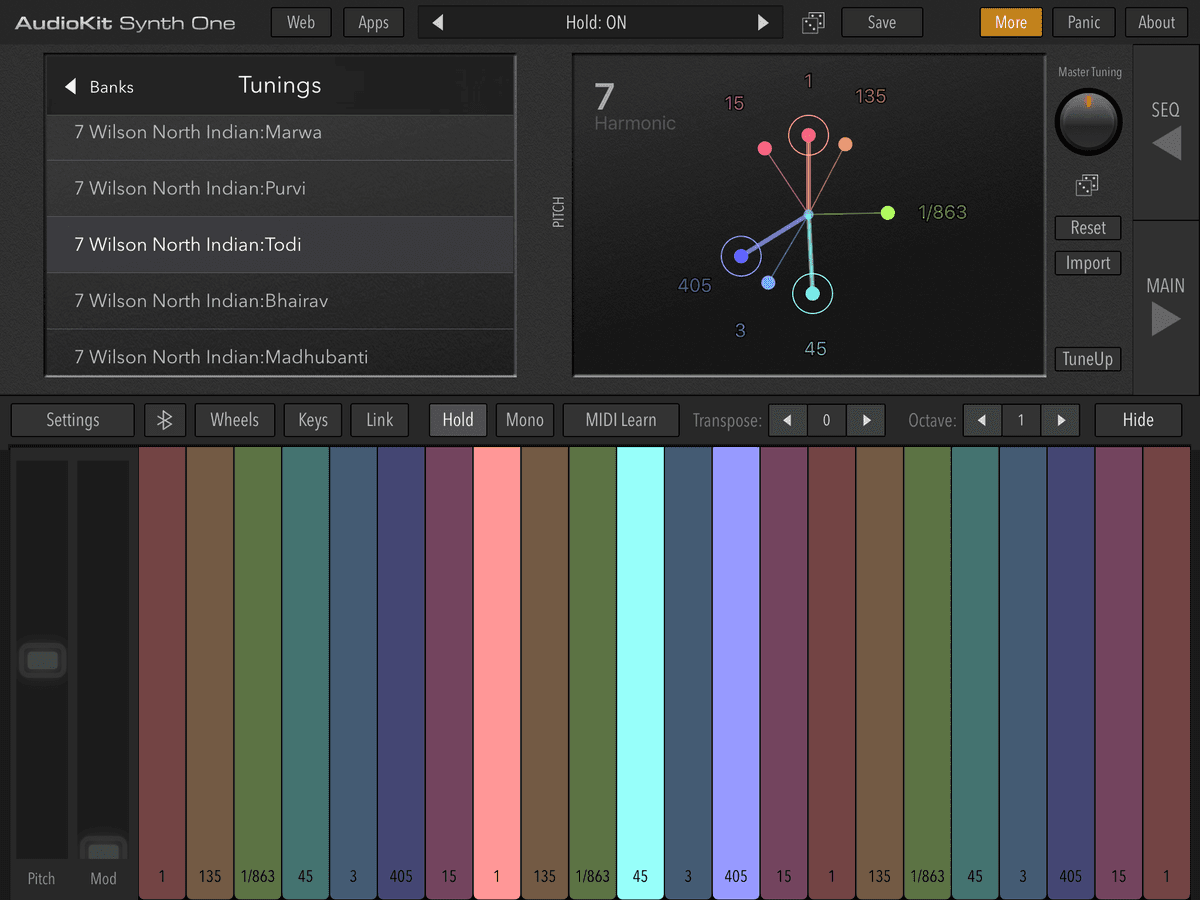Click the Master Tuning knob
1200x900 pixels.
[1089, 123]
